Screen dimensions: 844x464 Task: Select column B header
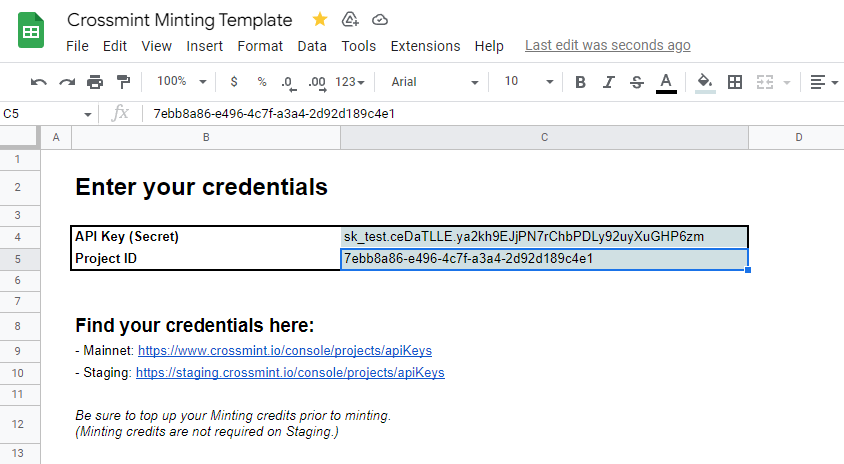click(x=206, y=137)
